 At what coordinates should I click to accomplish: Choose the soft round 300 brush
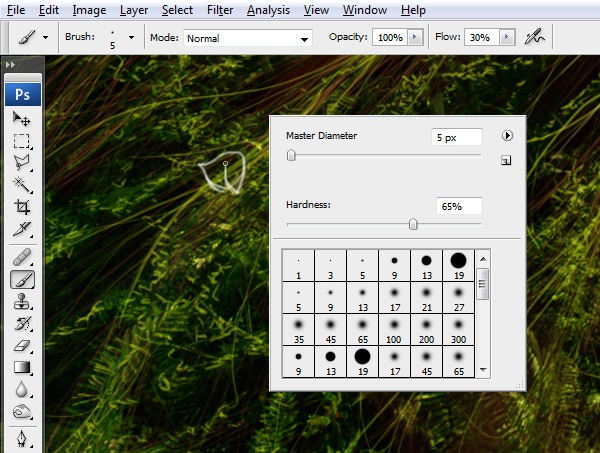point(458,330)
